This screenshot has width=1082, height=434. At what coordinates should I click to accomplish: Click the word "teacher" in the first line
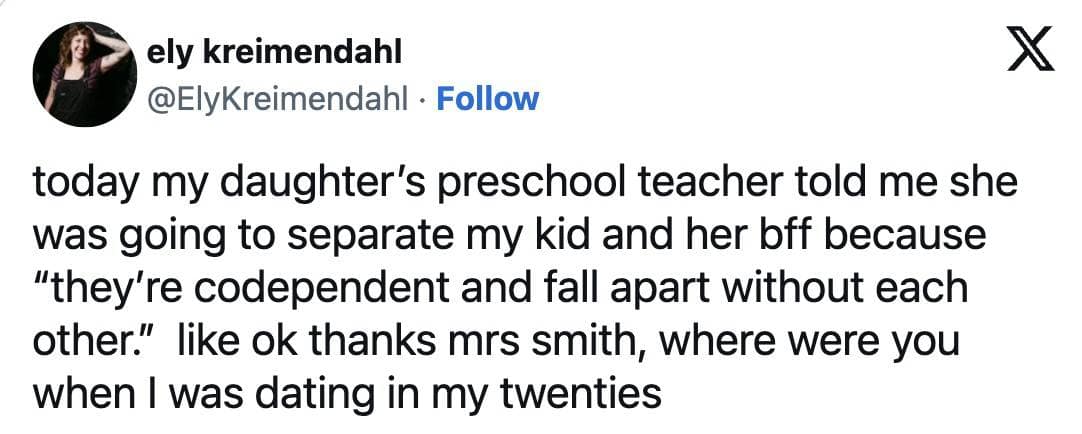(x=677, y=184)
